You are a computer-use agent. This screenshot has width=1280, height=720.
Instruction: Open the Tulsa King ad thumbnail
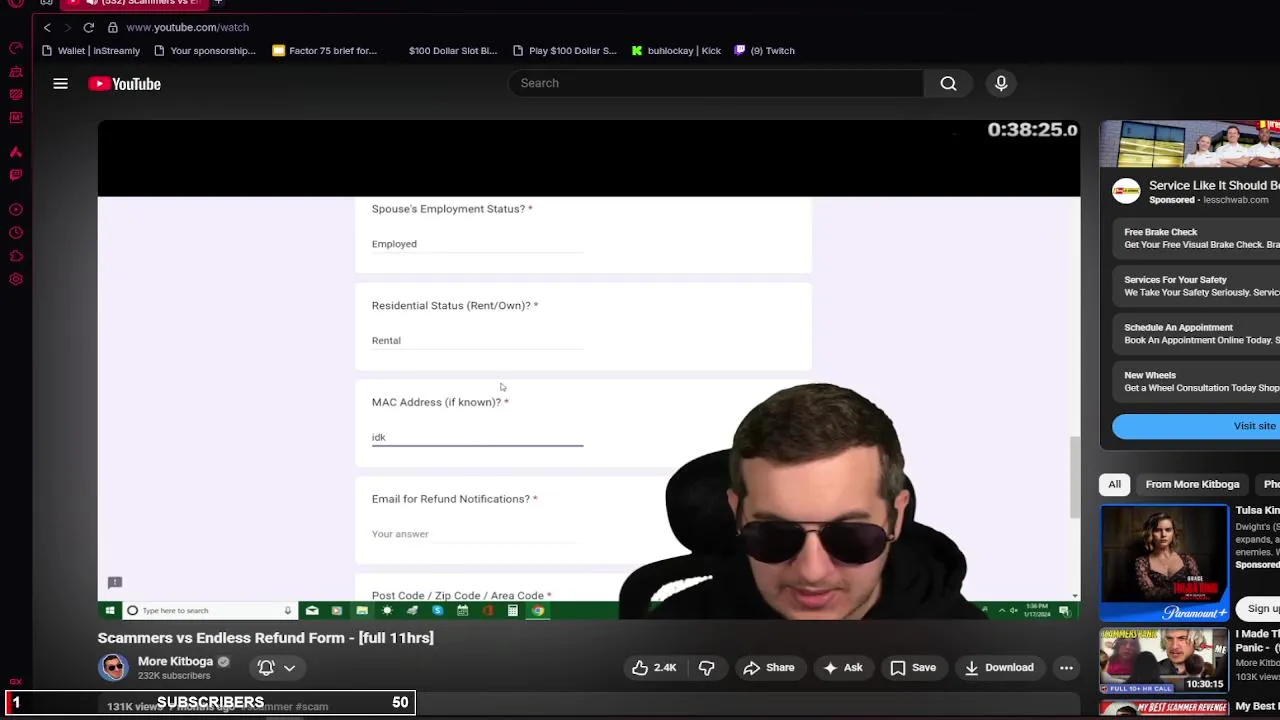tap(1164, 563)
